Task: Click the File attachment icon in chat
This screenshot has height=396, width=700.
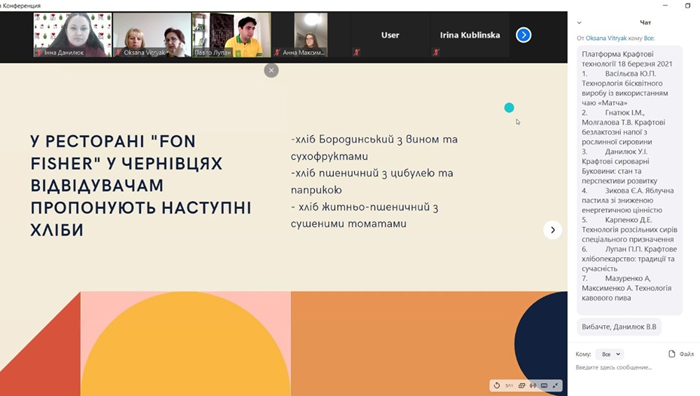Action: [x=672, y=354]
